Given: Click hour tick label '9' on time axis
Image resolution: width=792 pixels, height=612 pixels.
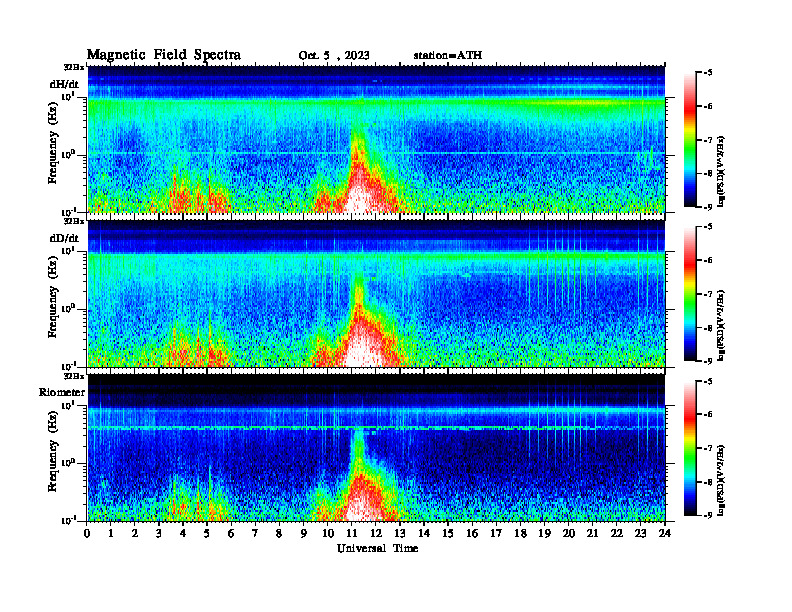Looking at the screenshot, I should [303, 533].
